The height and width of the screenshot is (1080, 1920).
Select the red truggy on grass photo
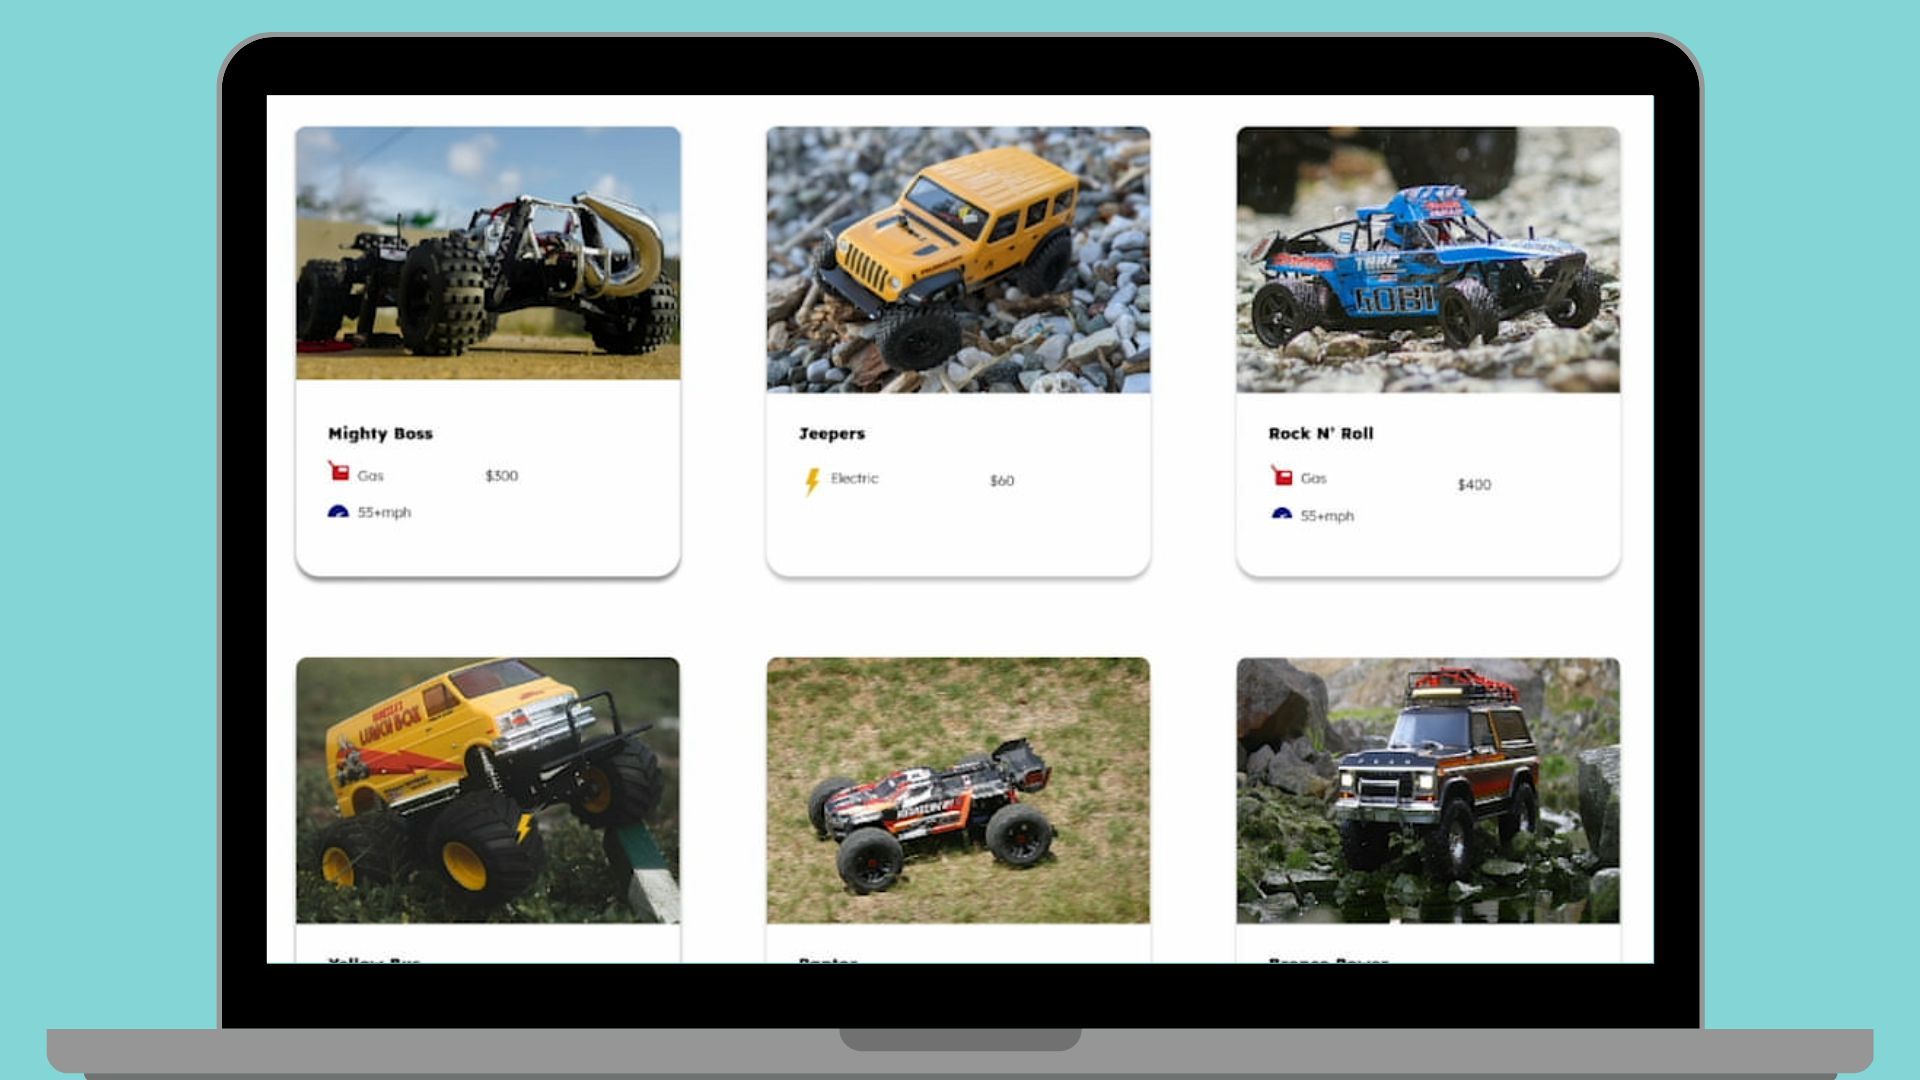click(x=958, y=790)
